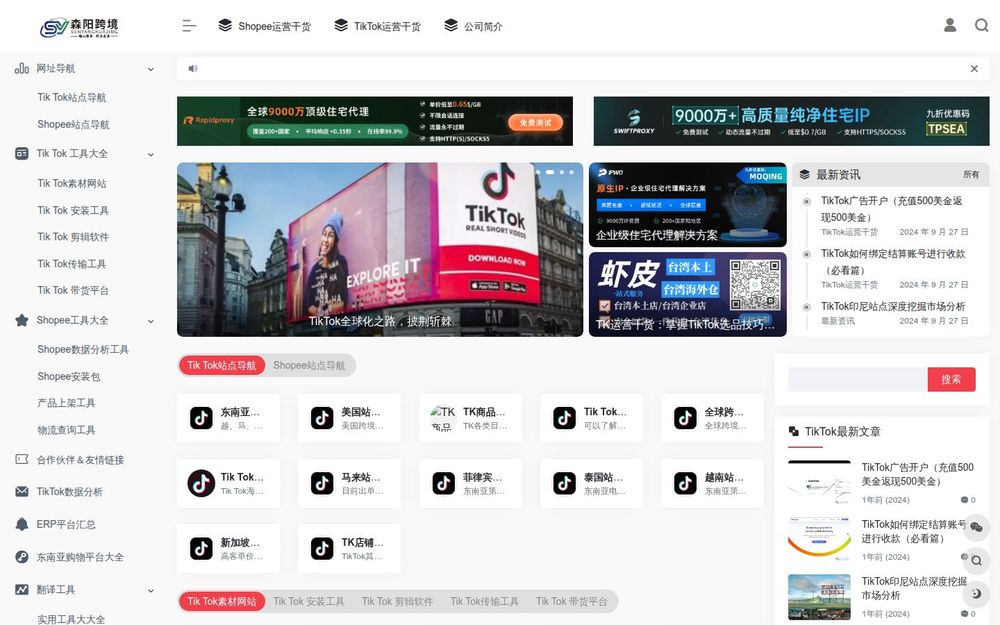Click TikTok icon on 美国站 card

tap(322, 418)
